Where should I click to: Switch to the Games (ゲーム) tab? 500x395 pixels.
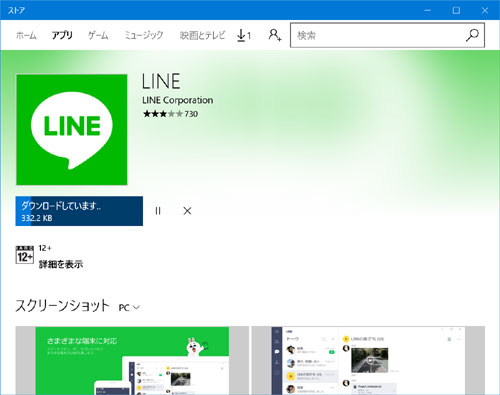coord(98,35)
